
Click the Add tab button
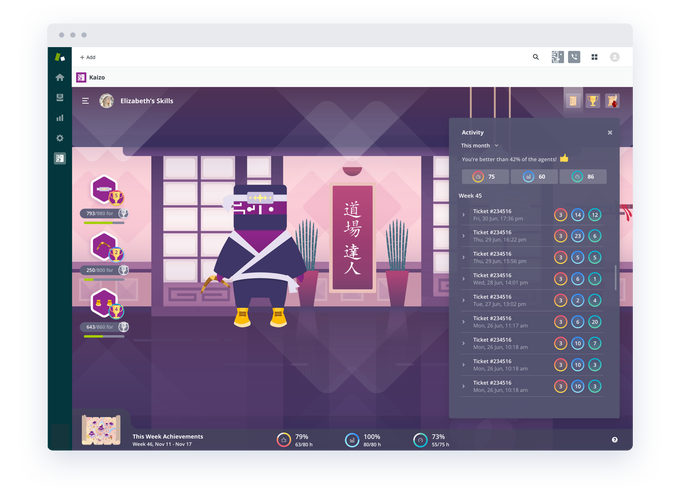pyautogui.click(x=88, y=57)
